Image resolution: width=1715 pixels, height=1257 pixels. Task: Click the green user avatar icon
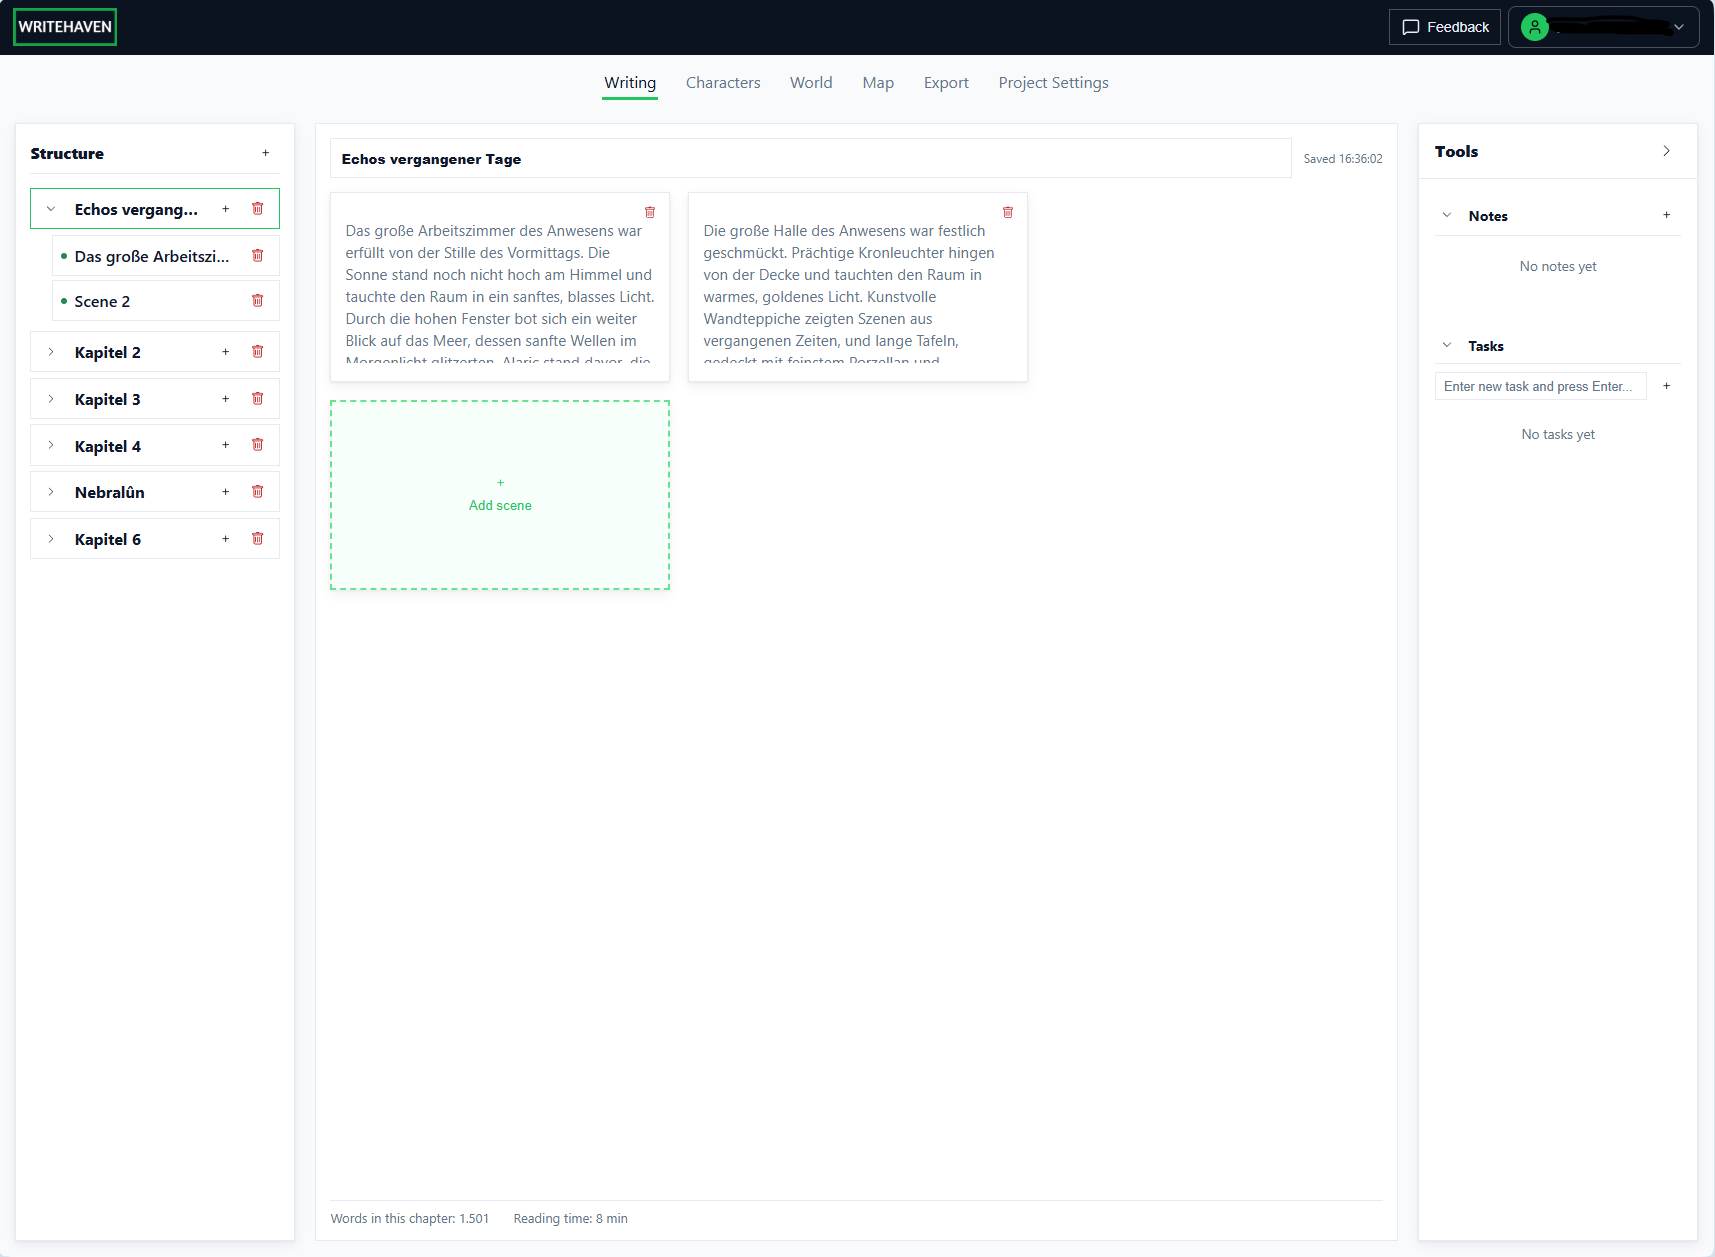point(1534,27)
